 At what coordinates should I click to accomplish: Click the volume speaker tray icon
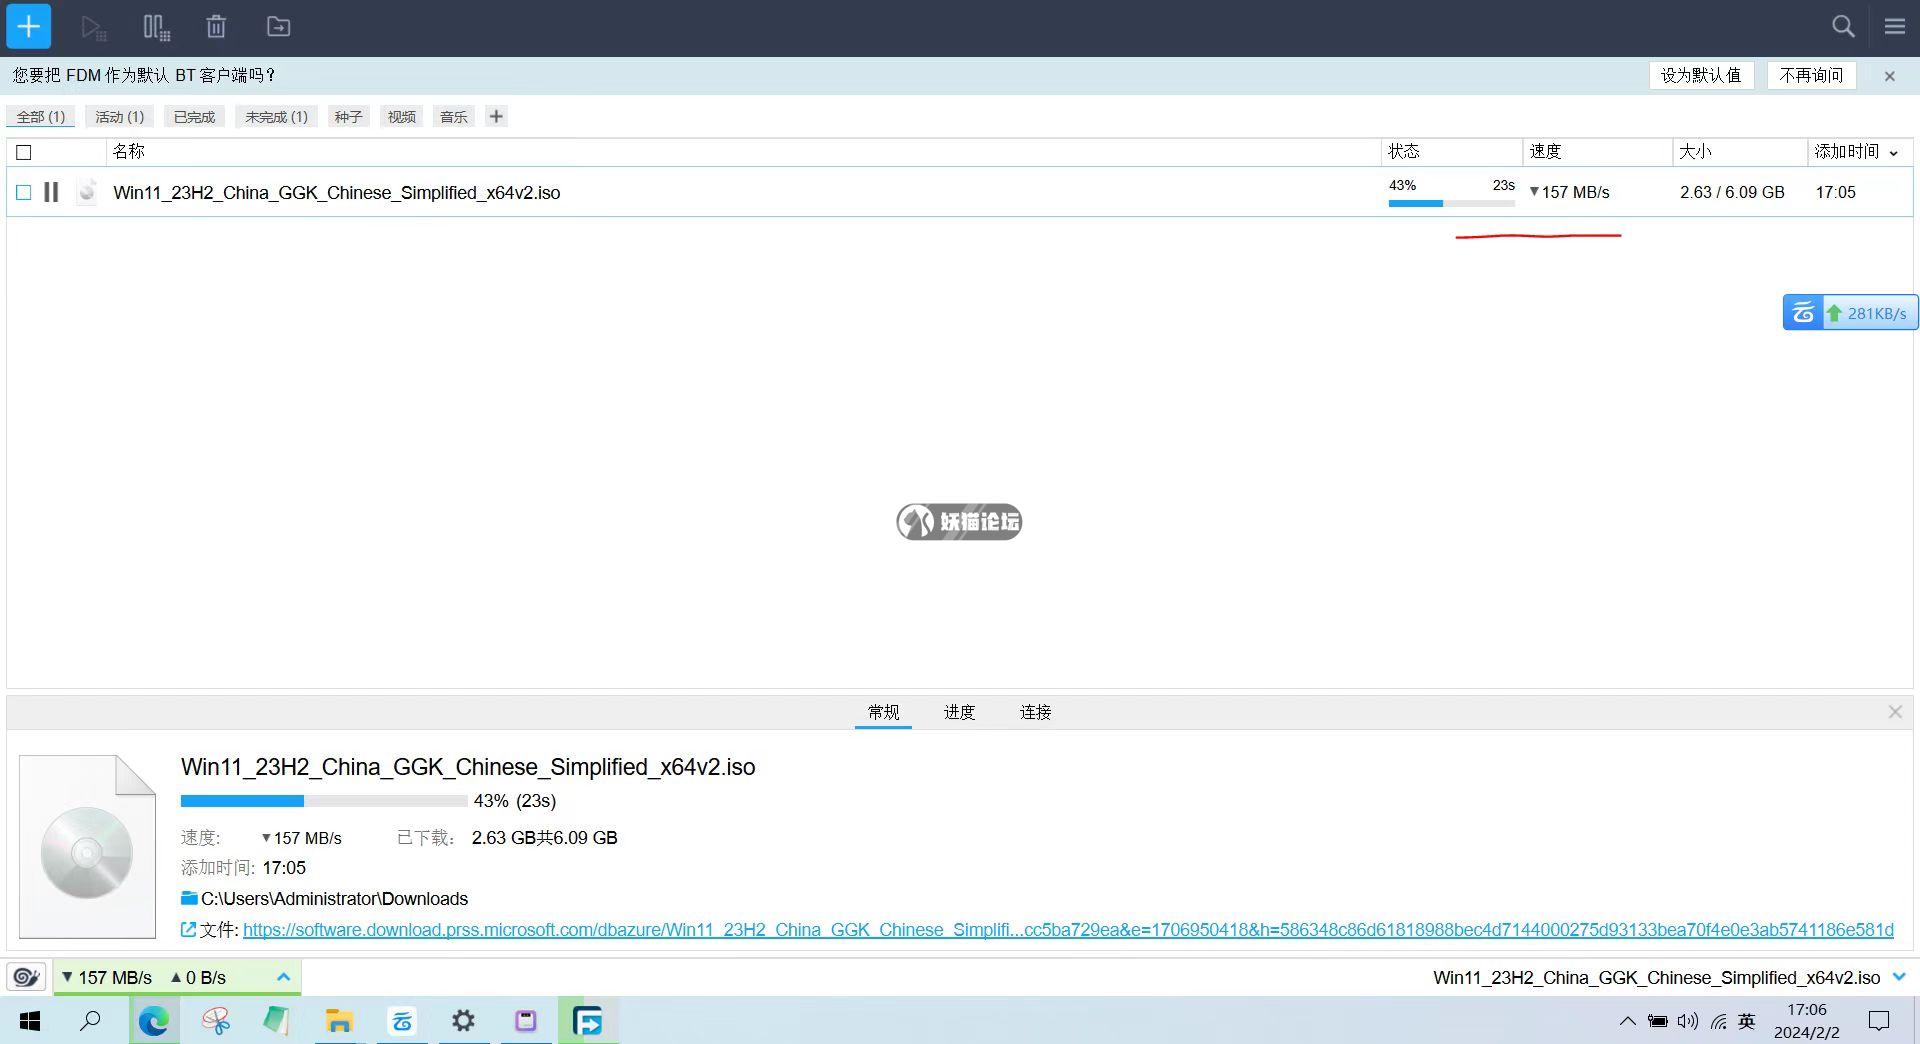point(1688,1021)
